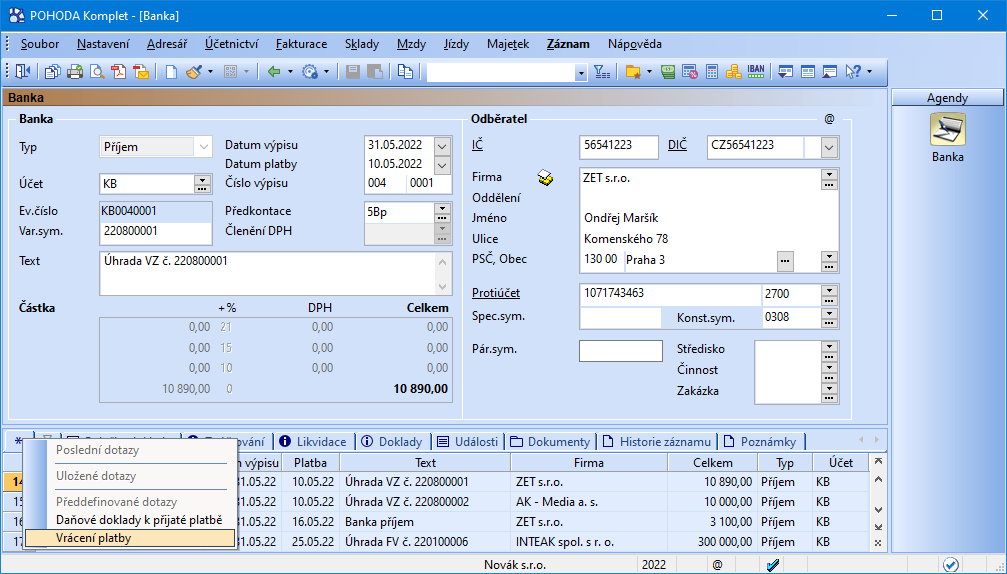
Task: Click the favorites folder star icon
Action: pos(633,72)
